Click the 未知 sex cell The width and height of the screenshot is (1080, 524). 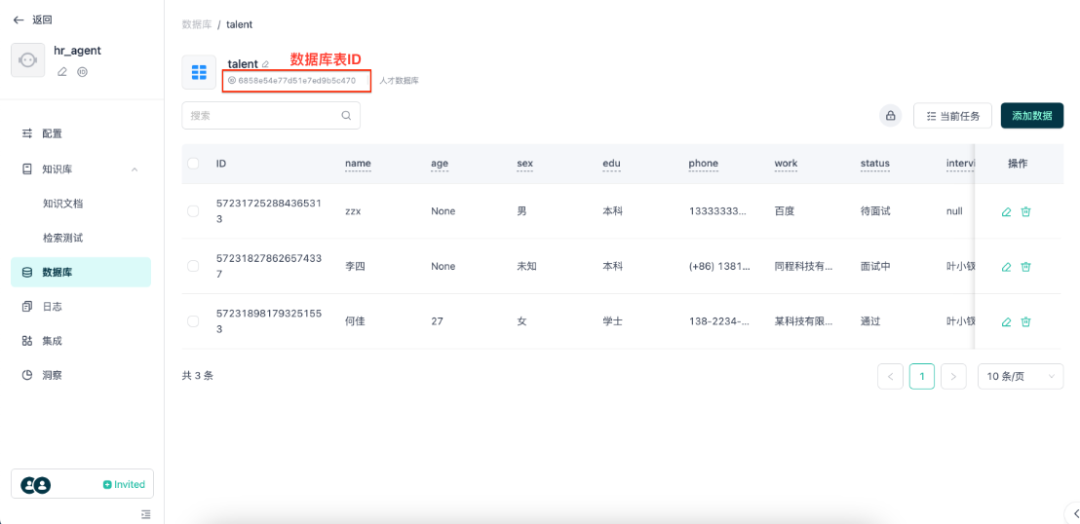tap(526, 266)
